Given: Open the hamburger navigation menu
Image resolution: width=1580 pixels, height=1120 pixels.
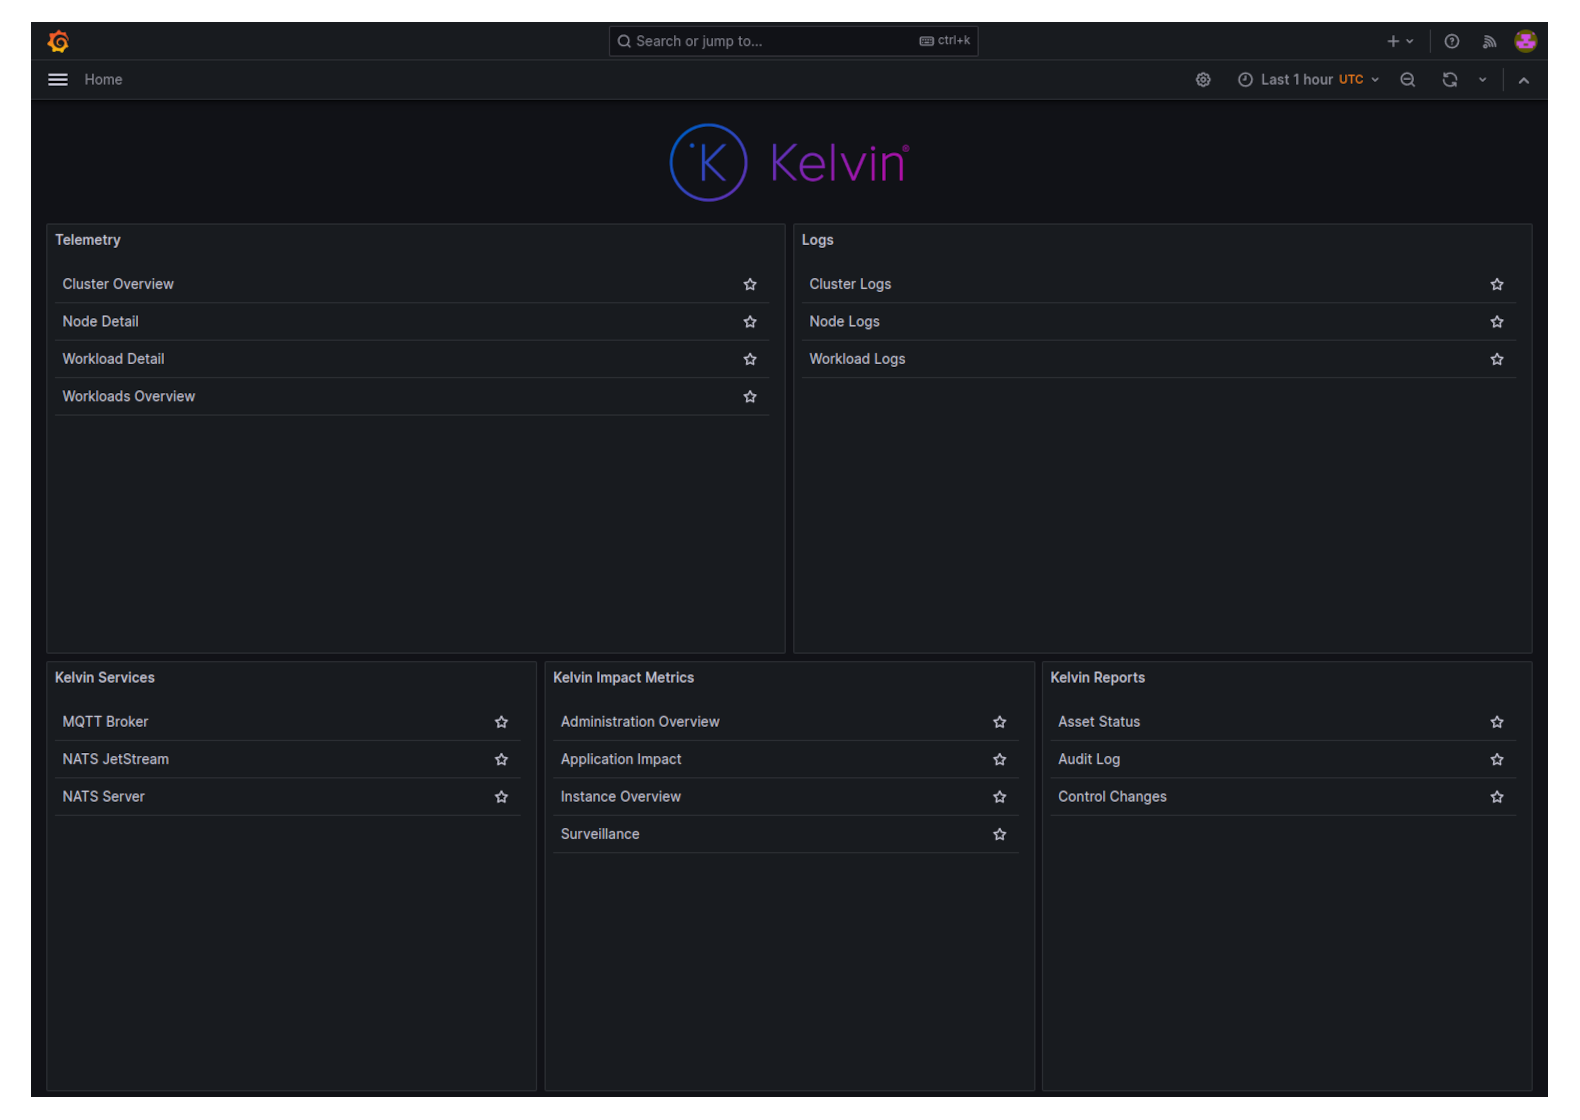Looking at the screenshot, I should click(x=58, y=80).
